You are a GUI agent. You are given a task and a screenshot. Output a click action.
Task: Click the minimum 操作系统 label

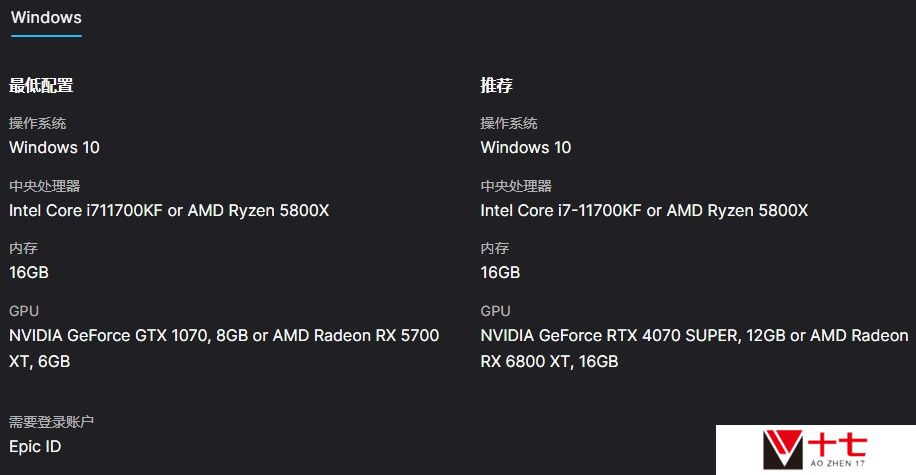pos(37,123)
